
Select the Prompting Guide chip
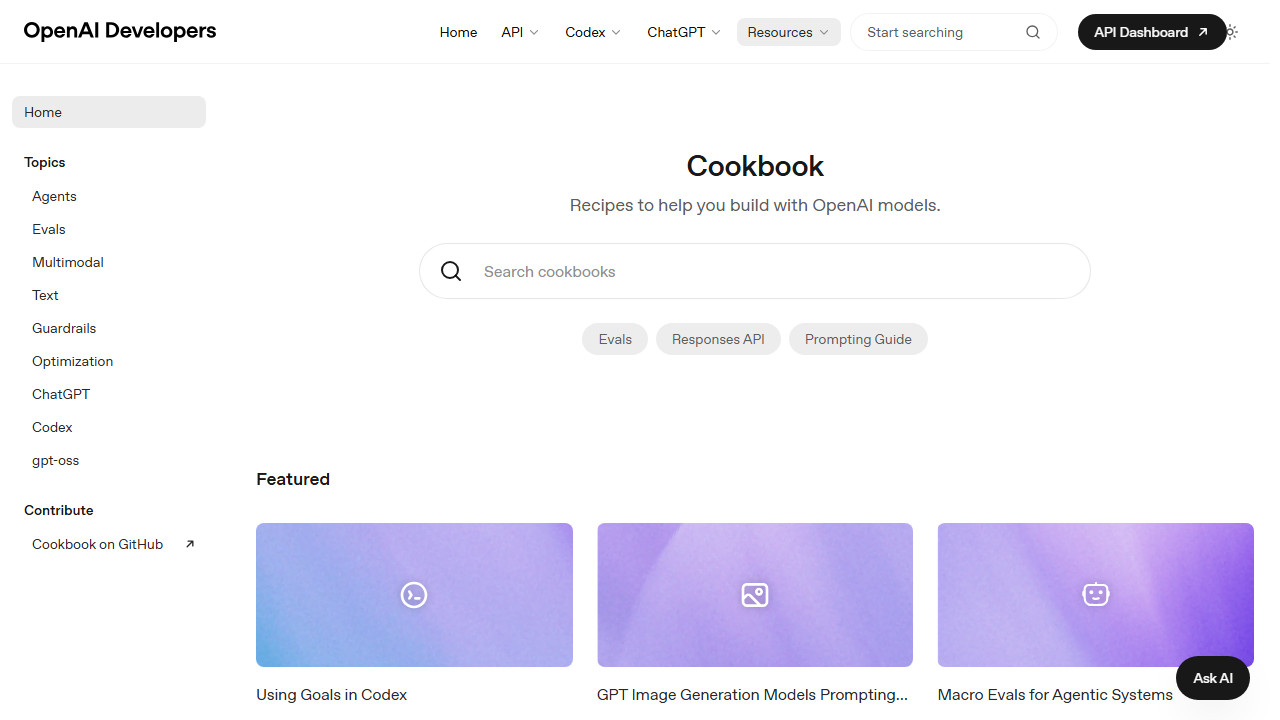[x=858, y=339]
